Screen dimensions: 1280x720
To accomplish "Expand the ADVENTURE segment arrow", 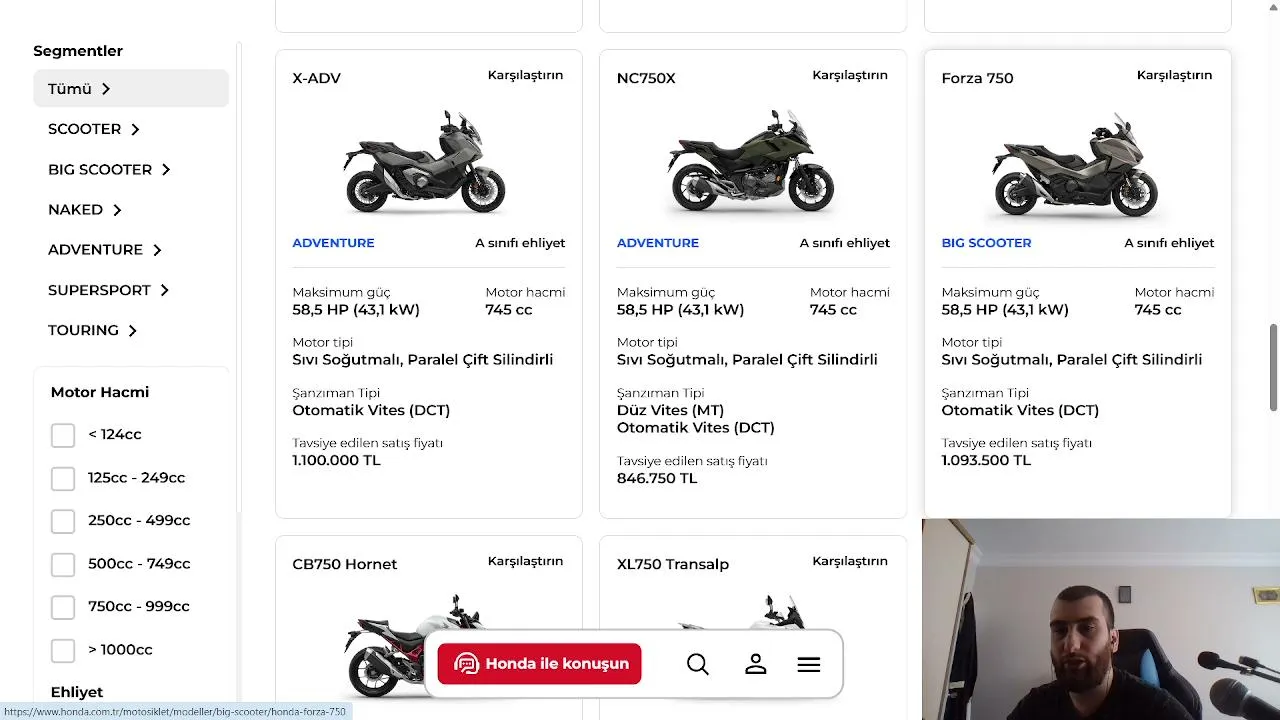I will coord(157,250).
